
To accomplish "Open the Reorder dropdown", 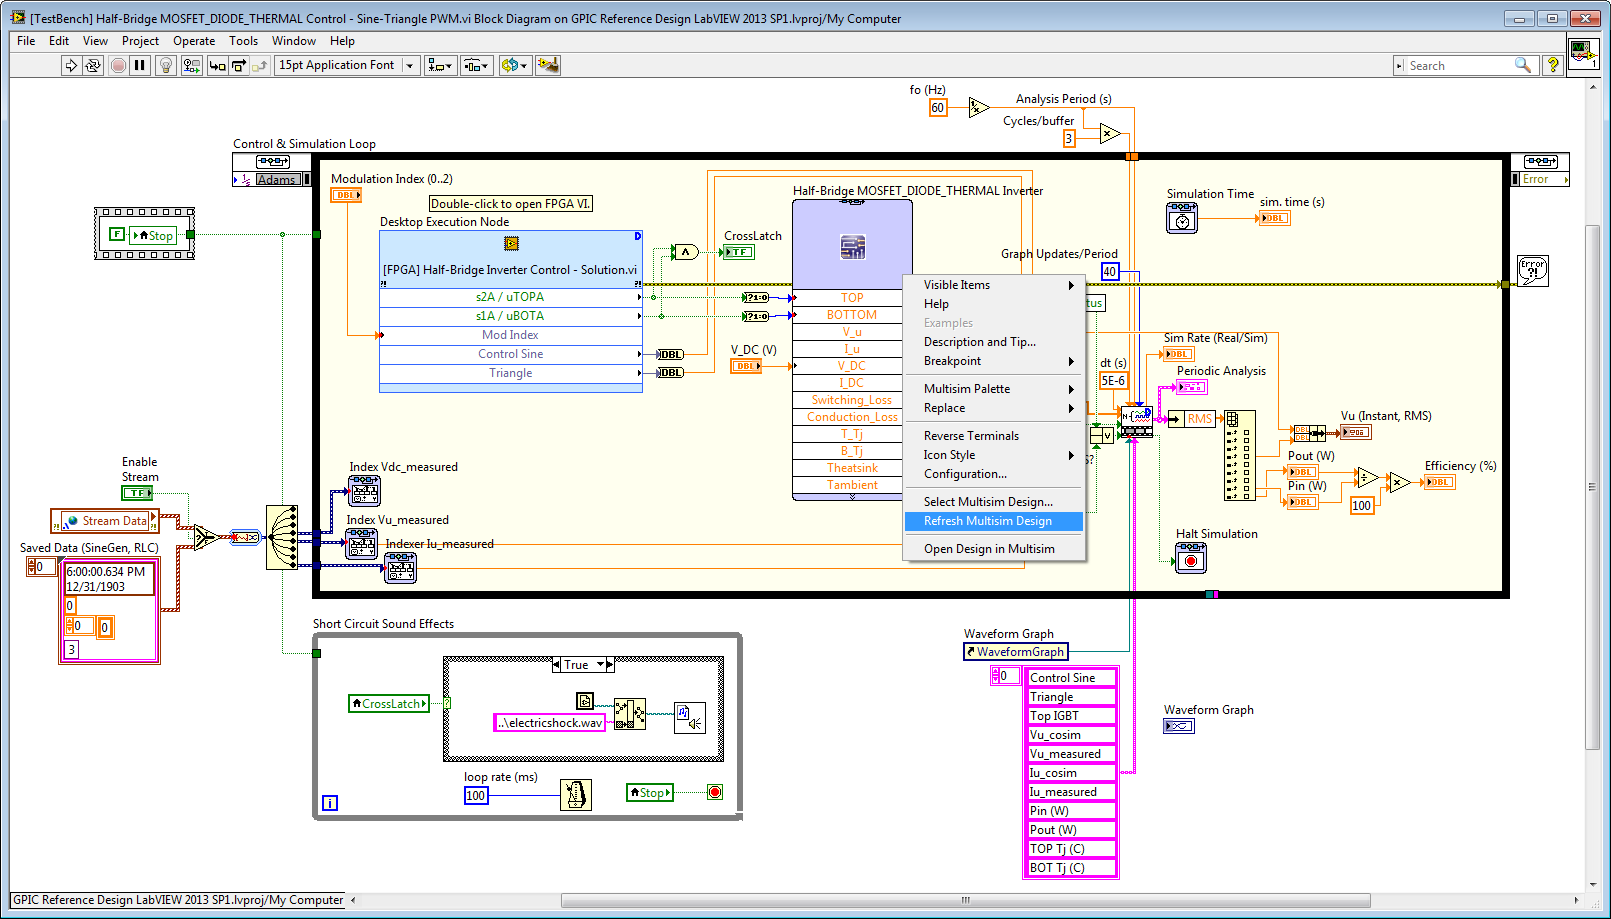I will point(514,65).
